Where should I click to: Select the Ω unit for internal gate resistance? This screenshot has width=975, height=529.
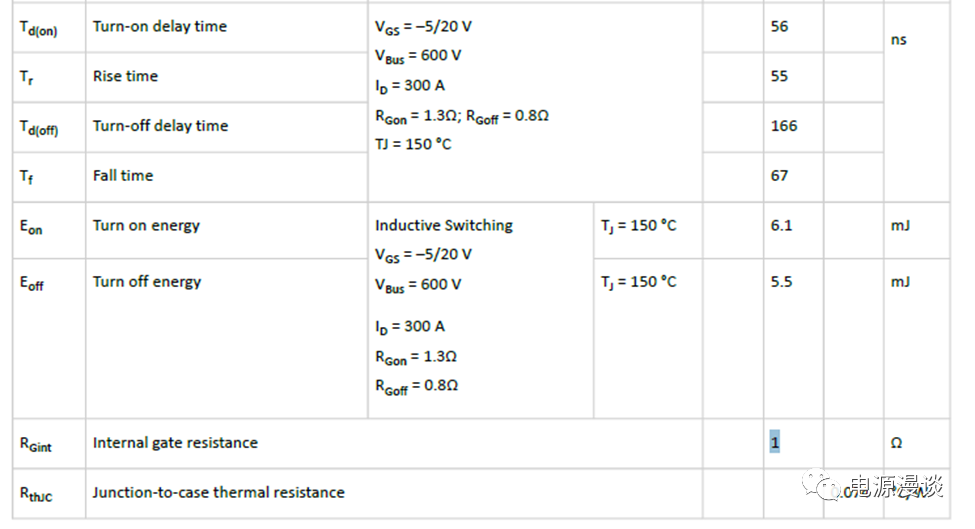(x=896, y=442)
